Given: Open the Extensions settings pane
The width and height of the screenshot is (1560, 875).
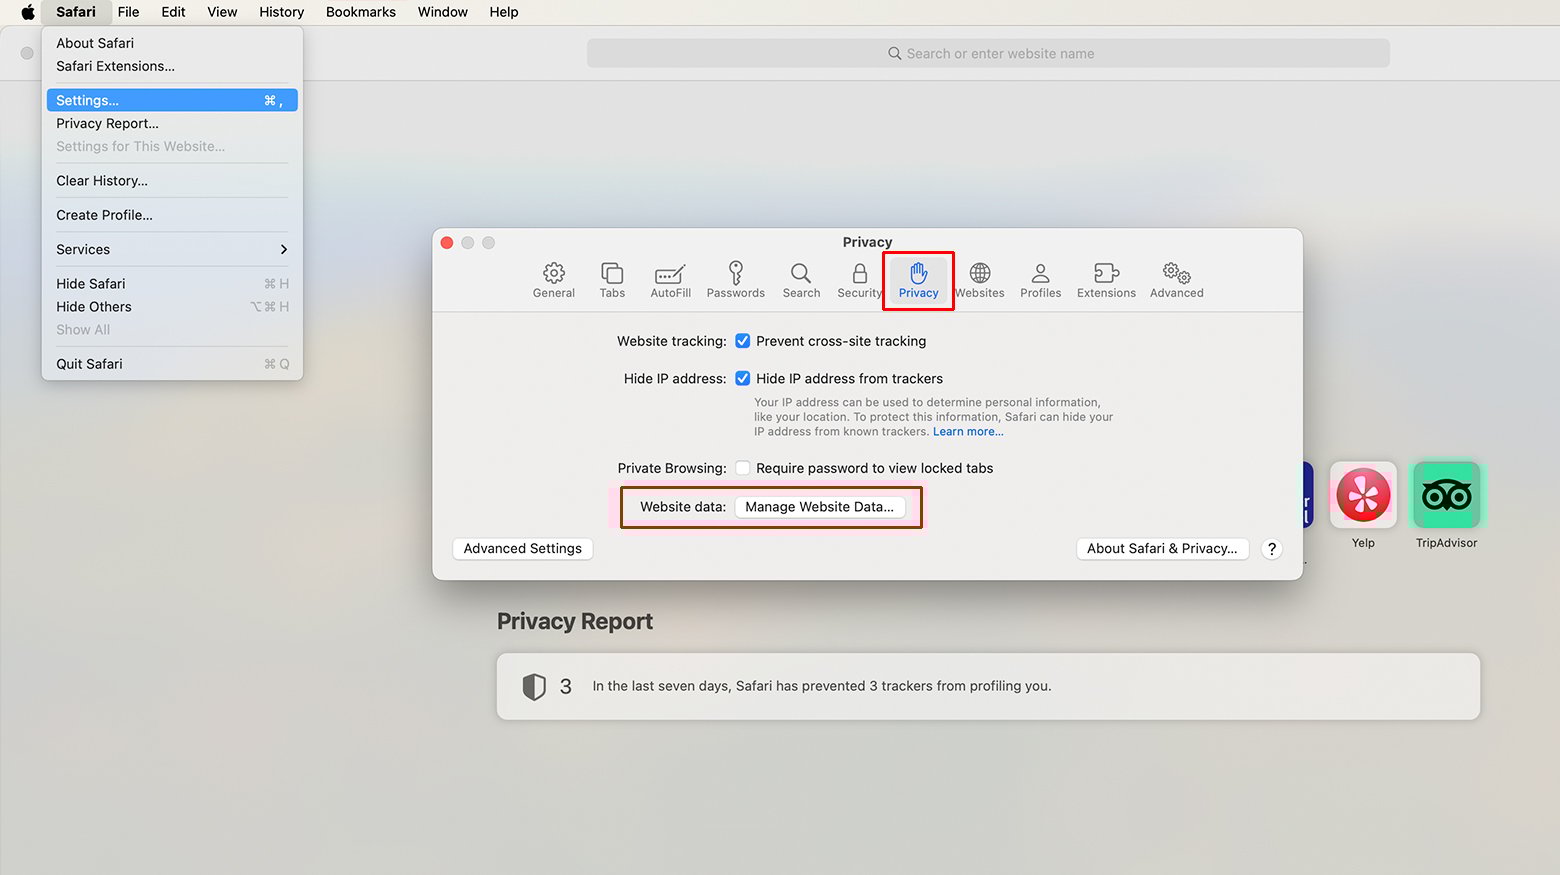Looking at the screenshot, I should 1105,280.
